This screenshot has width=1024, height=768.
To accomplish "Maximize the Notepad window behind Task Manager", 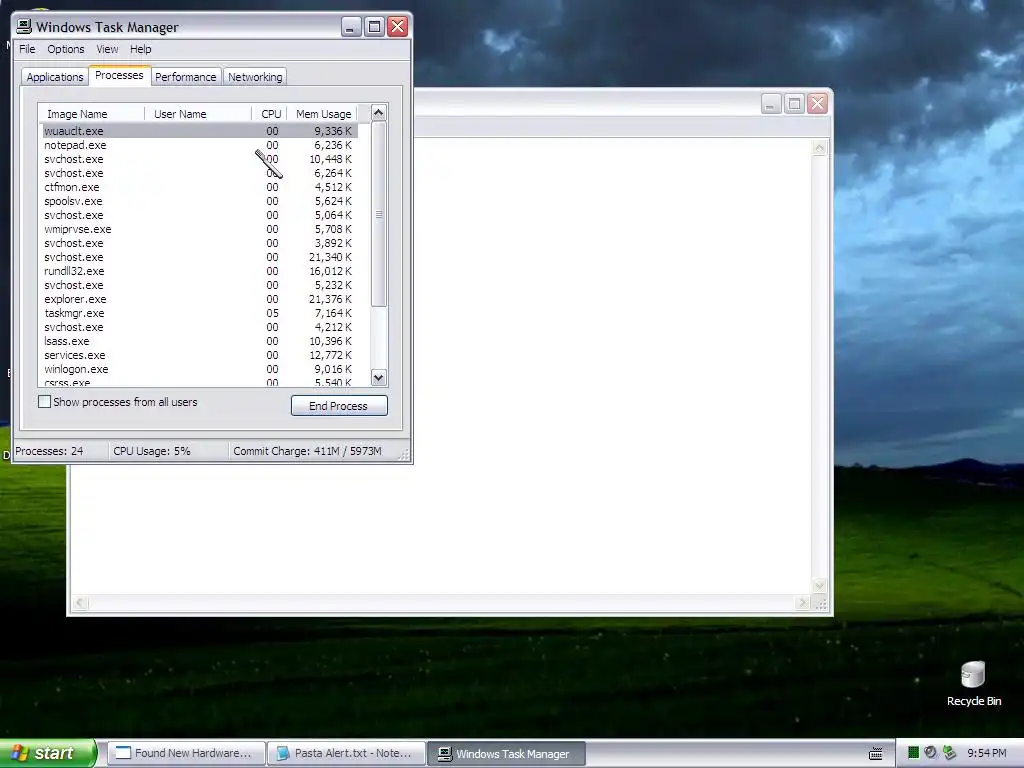I will pos(794,104).
